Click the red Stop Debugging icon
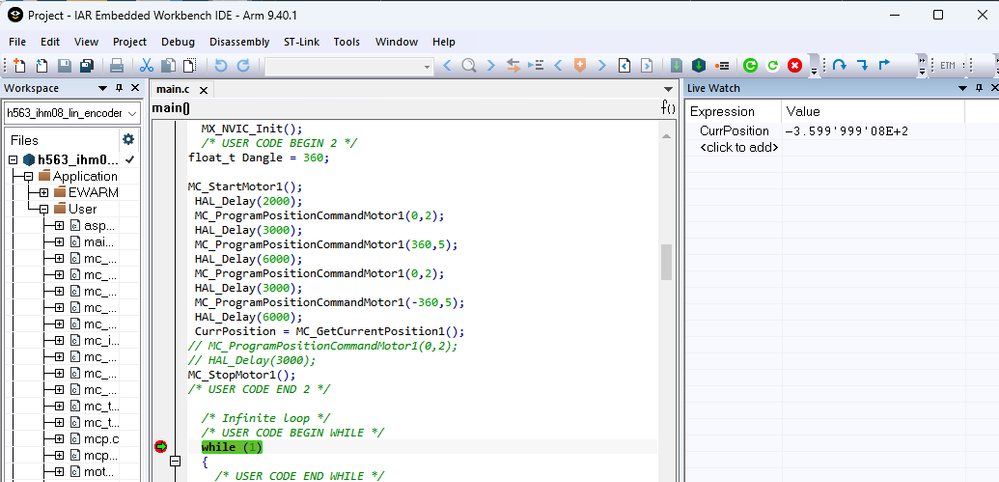Viewport: 999px width, 482px height. [x=794, y=66]
